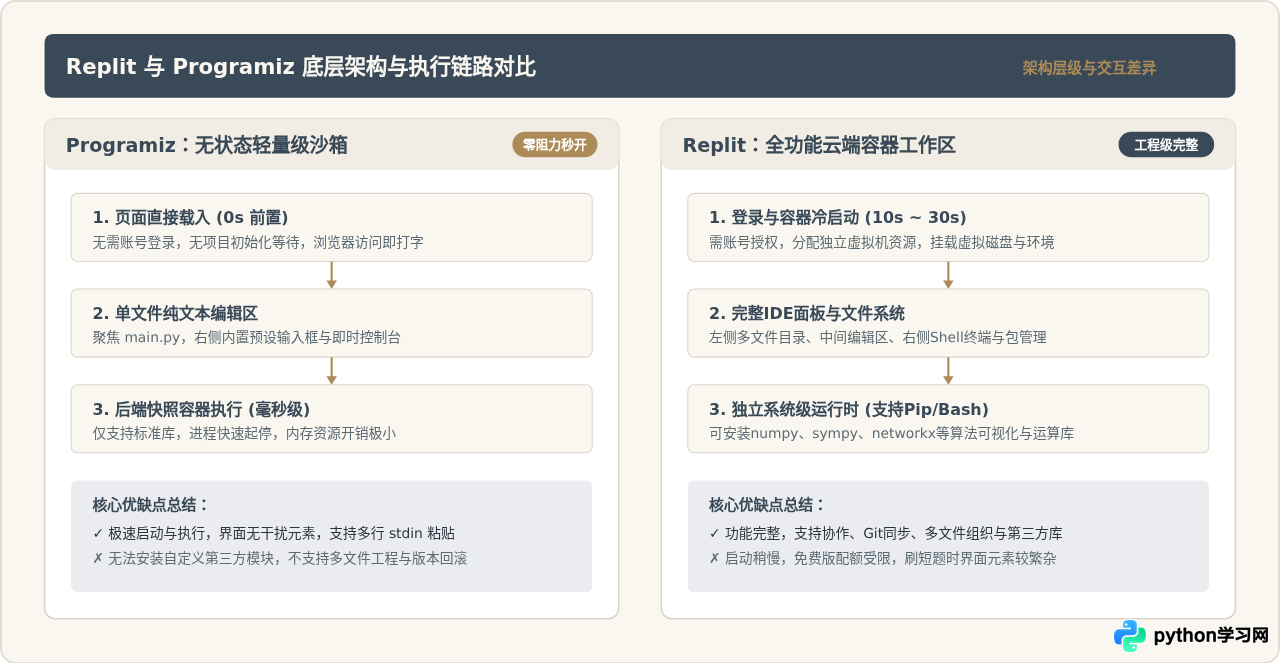Click the heading "Programiz：无状态轻量级沙箱"

pos(207,145)
